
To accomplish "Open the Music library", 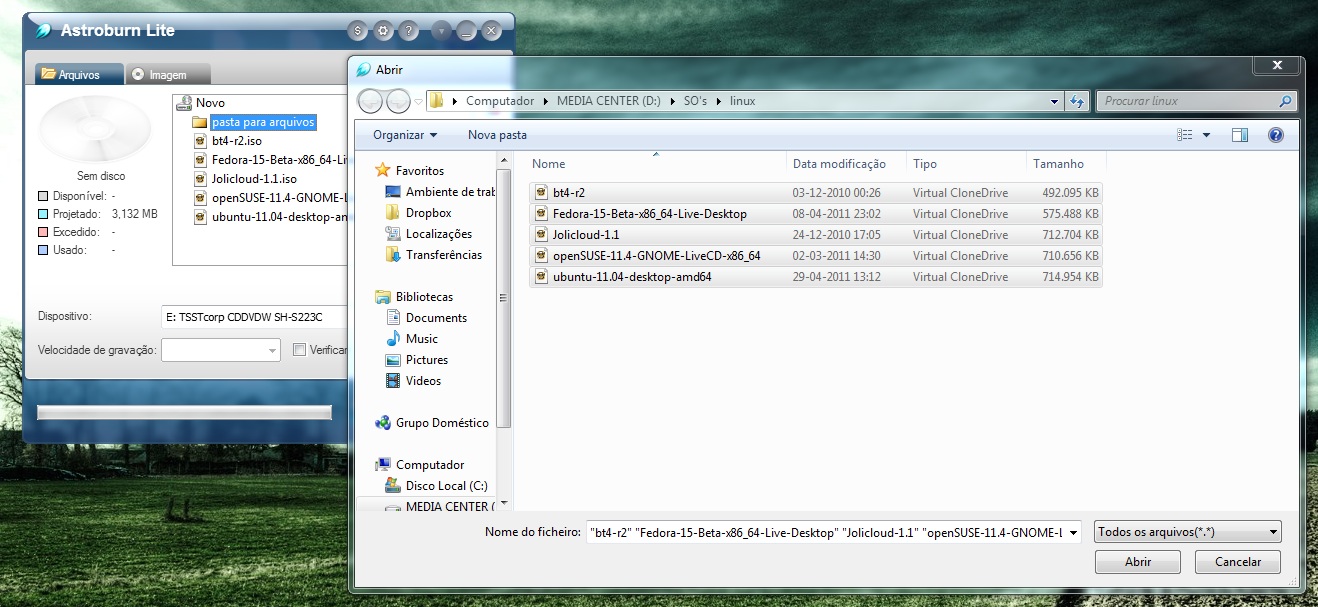I will (422, 339).
